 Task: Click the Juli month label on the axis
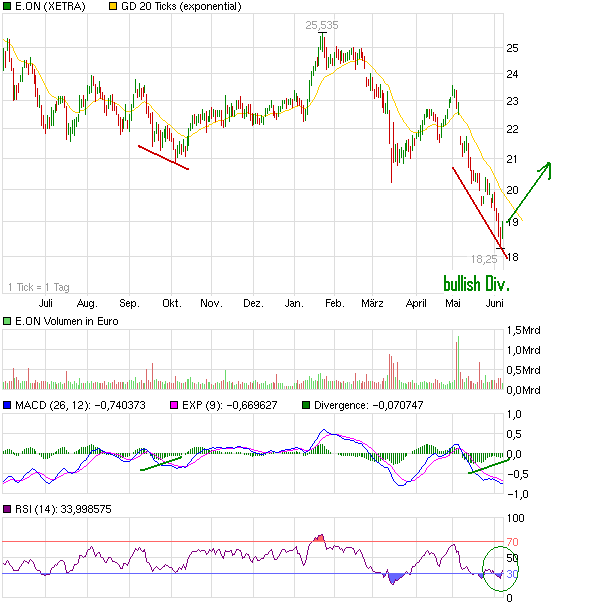point(46,303)
